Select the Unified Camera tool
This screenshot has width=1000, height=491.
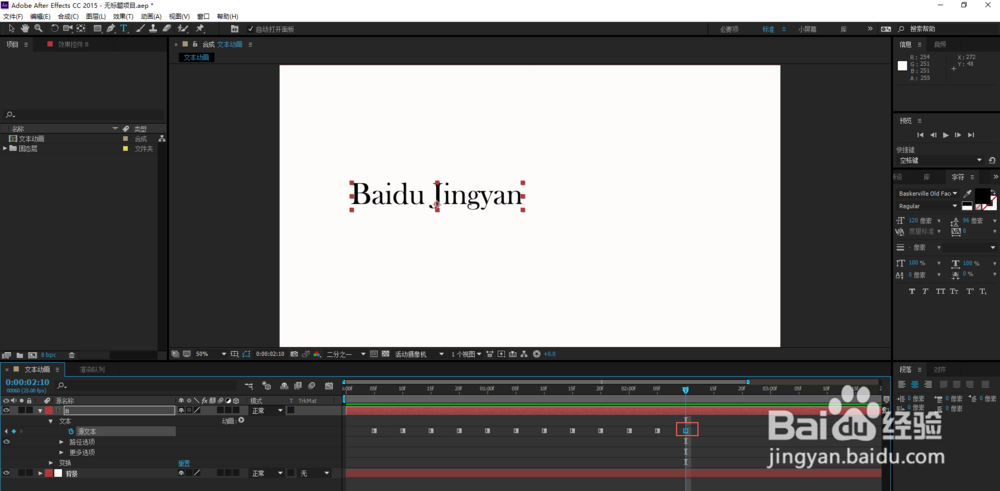click(x=68, y=29)
